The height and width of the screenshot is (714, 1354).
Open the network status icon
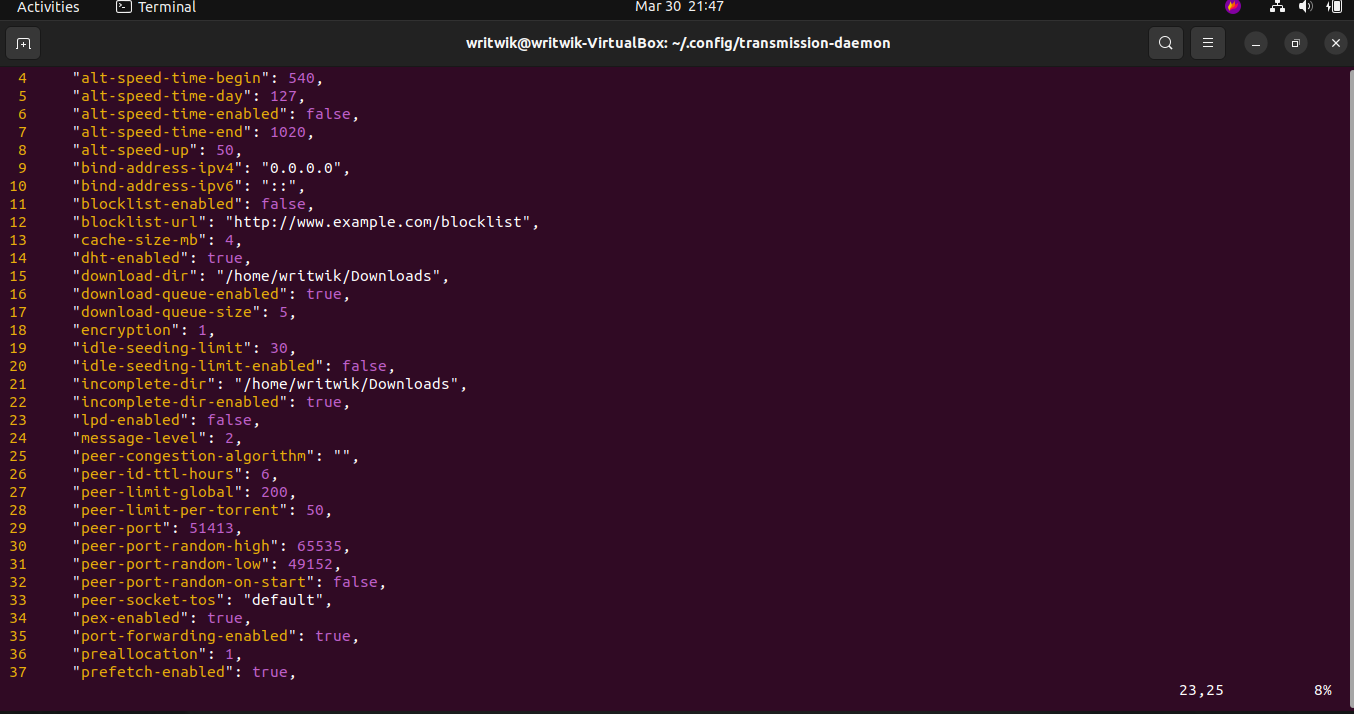tap(1277, 7)
